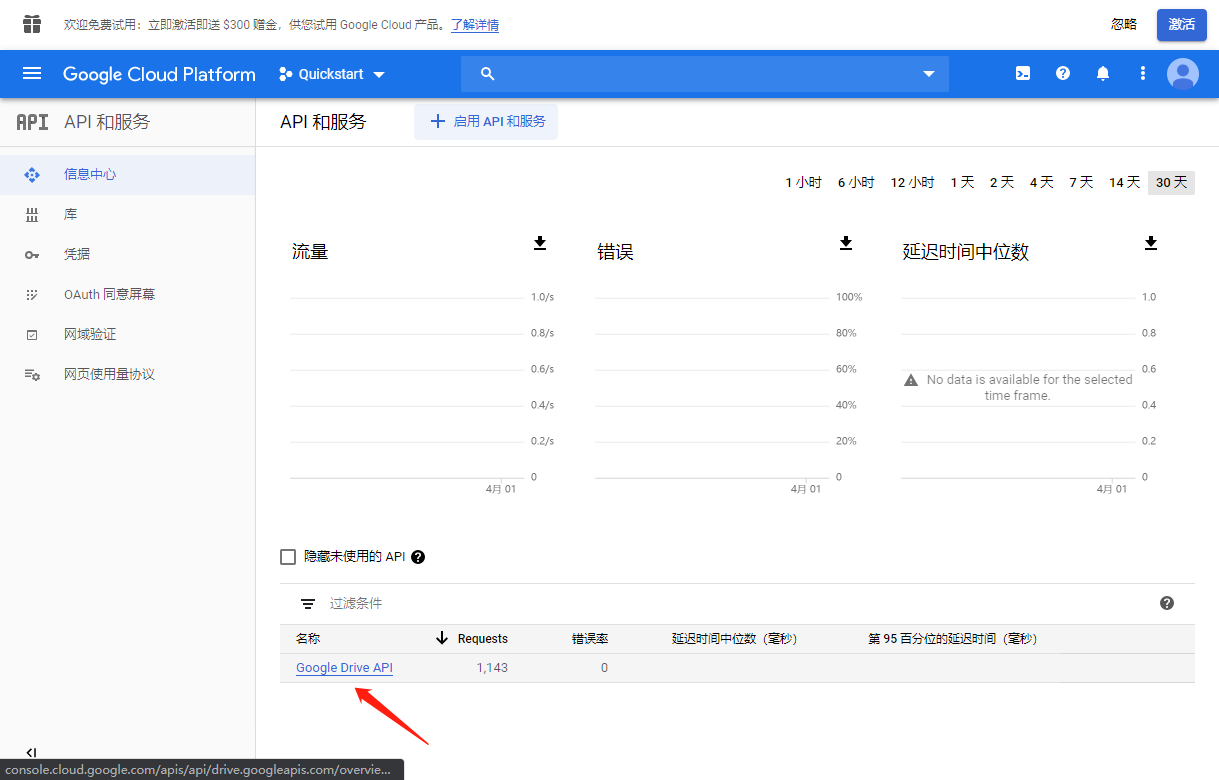Select the 14 天 time range
Screen dimensions: 1219x780
click(x=1124, y=182)
